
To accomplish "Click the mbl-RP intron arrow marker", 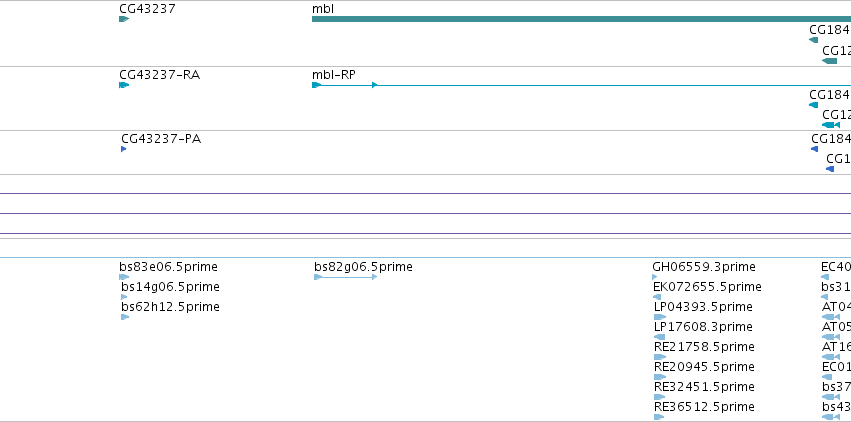I will (x=374, y=85).
